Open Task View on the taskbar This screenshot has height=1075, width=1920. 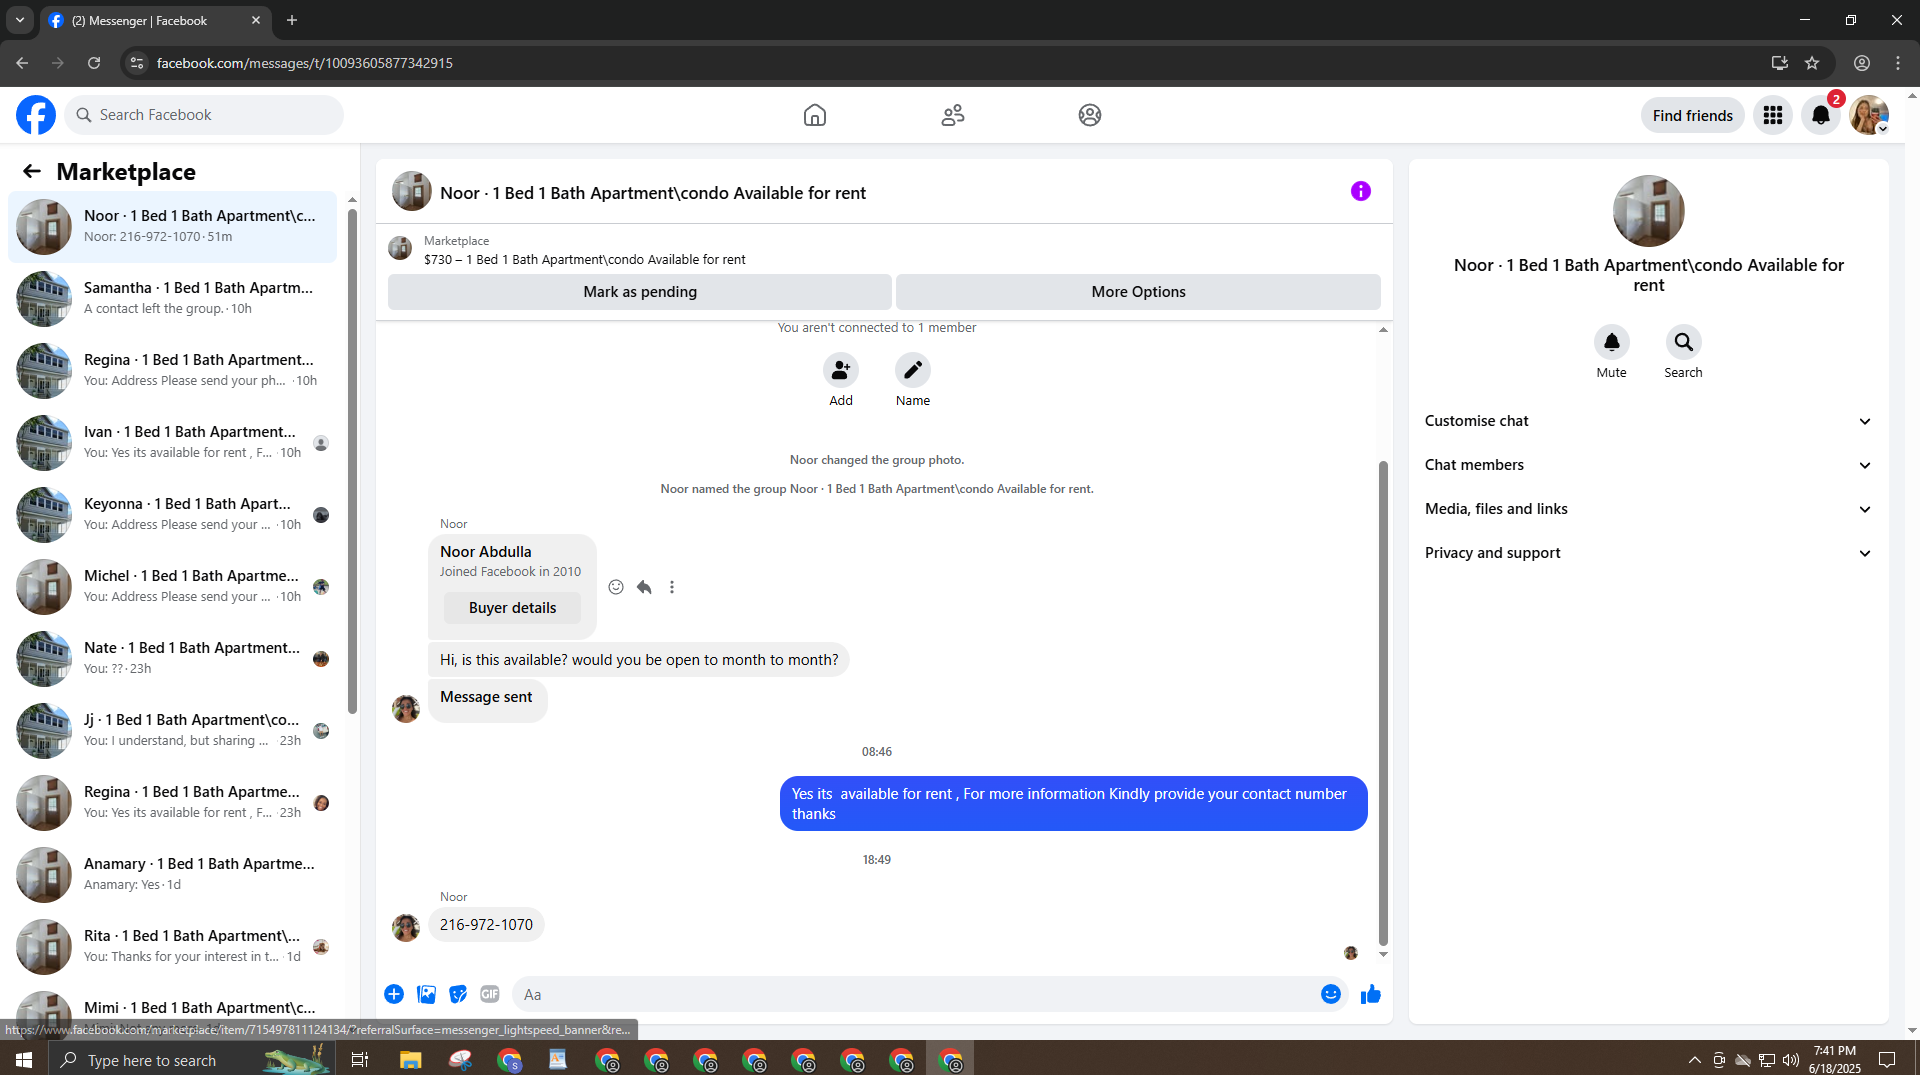tap(360, 1060)
